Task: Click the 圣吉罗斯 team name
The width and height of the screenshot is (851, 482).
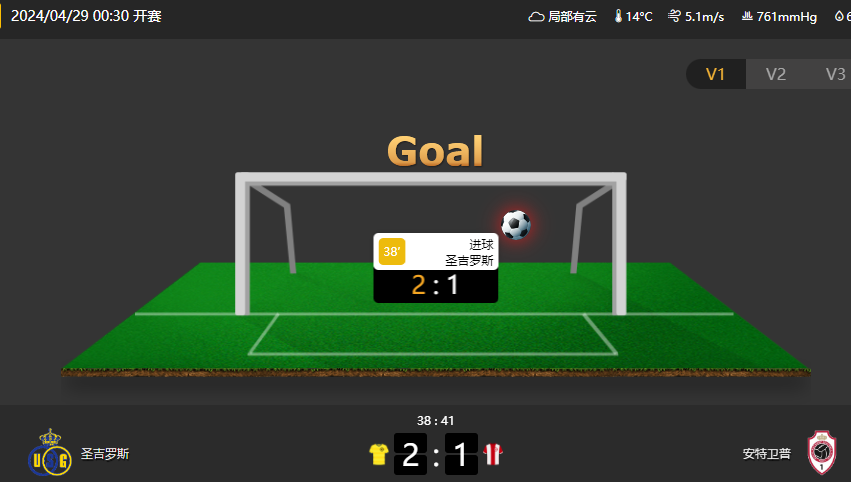Action: pos(105,454)
